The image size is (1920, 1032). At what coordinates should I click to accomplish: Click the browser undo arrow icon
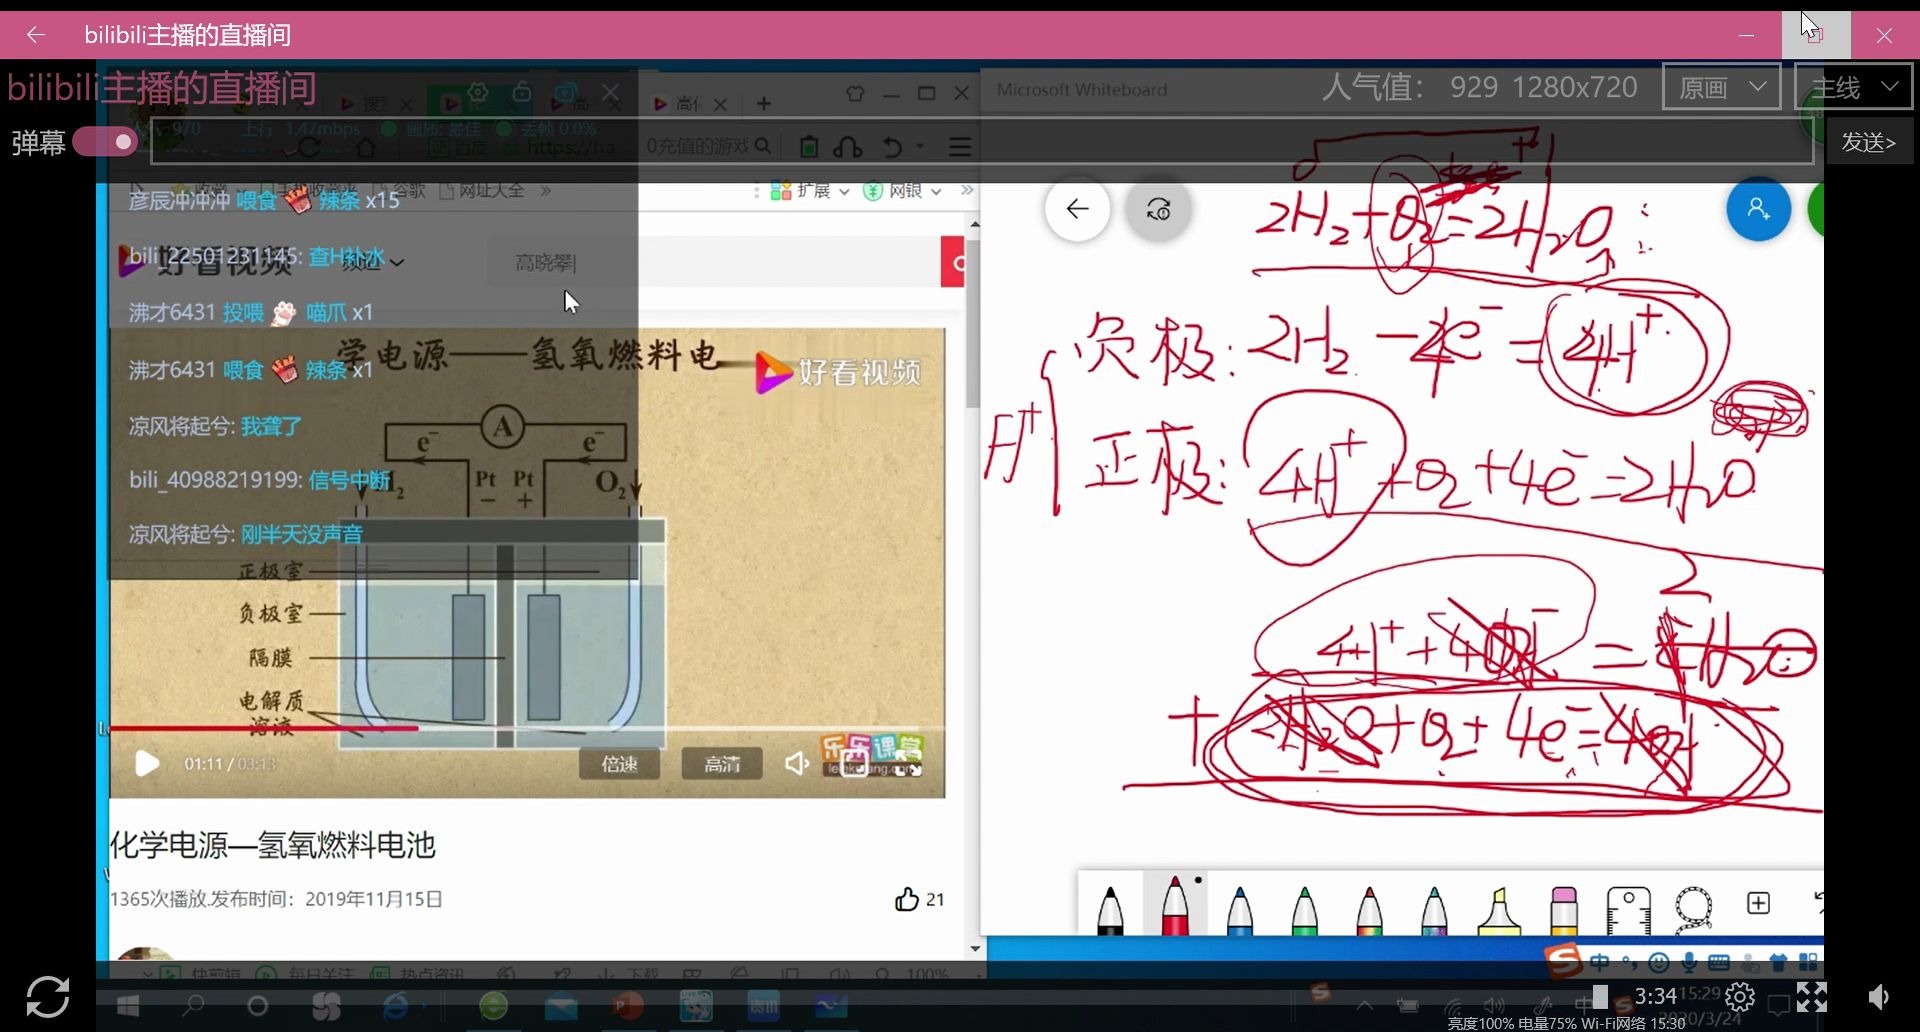pyautogui.click(x=892, y=147)
